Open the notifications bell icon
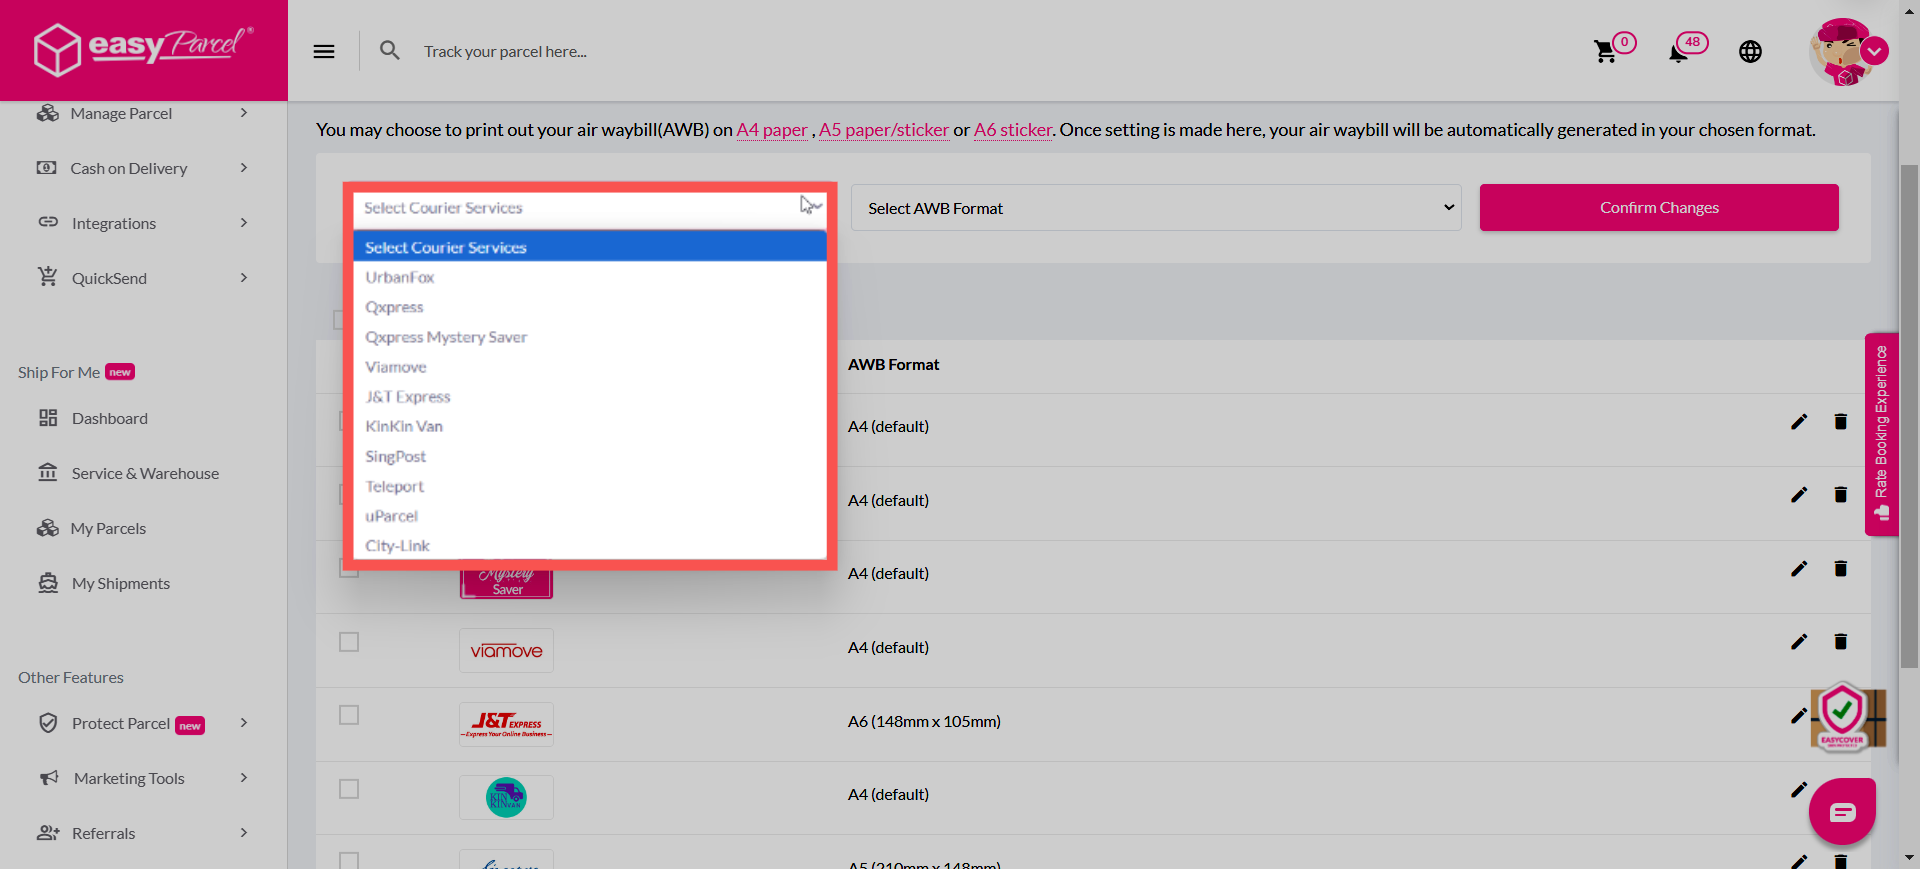Viewport: 1920px width, 869px height. (1679, 52)
